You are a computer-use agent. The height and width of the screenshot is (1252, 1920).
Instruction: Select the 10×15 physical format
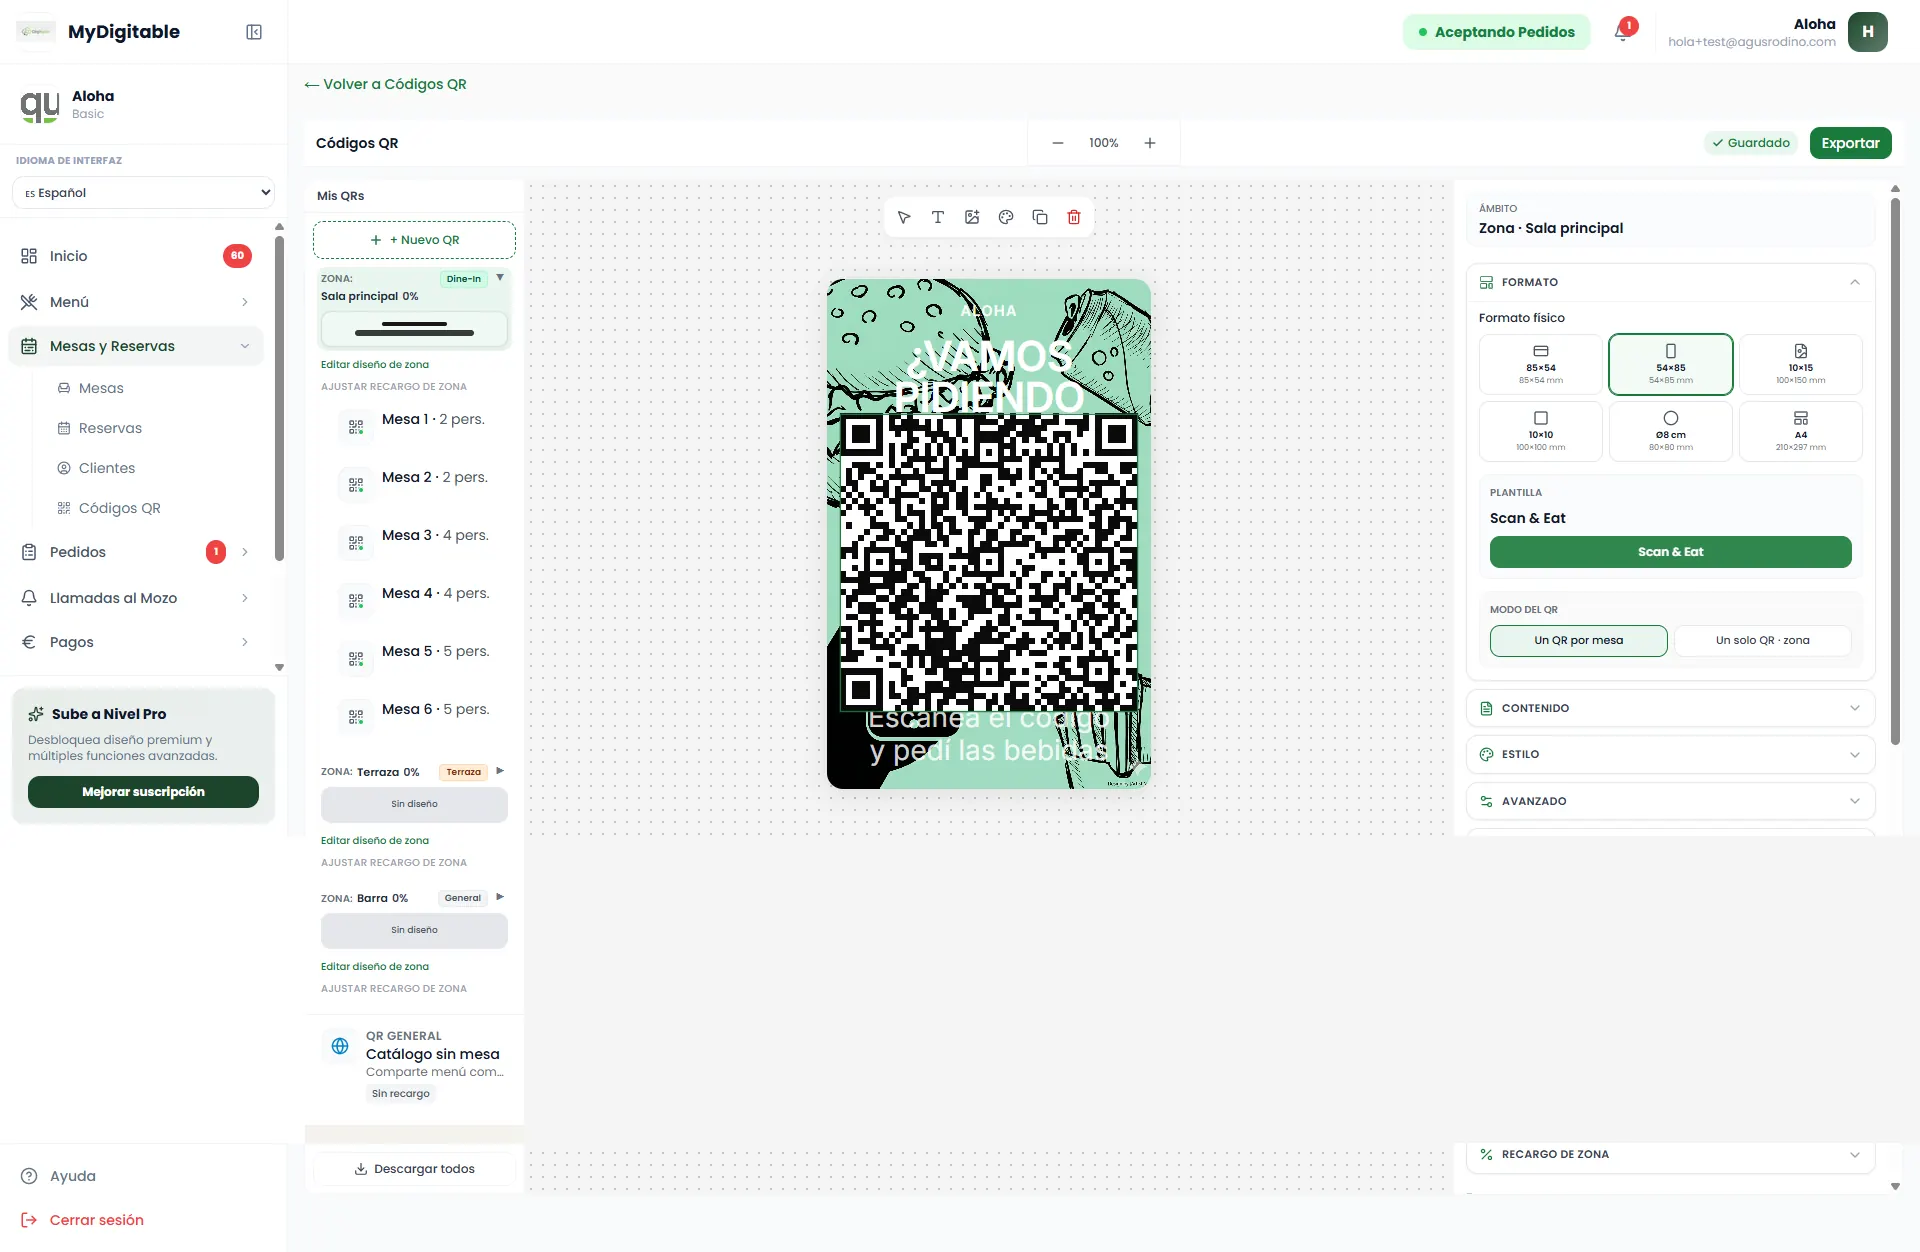pos(1801,364)
